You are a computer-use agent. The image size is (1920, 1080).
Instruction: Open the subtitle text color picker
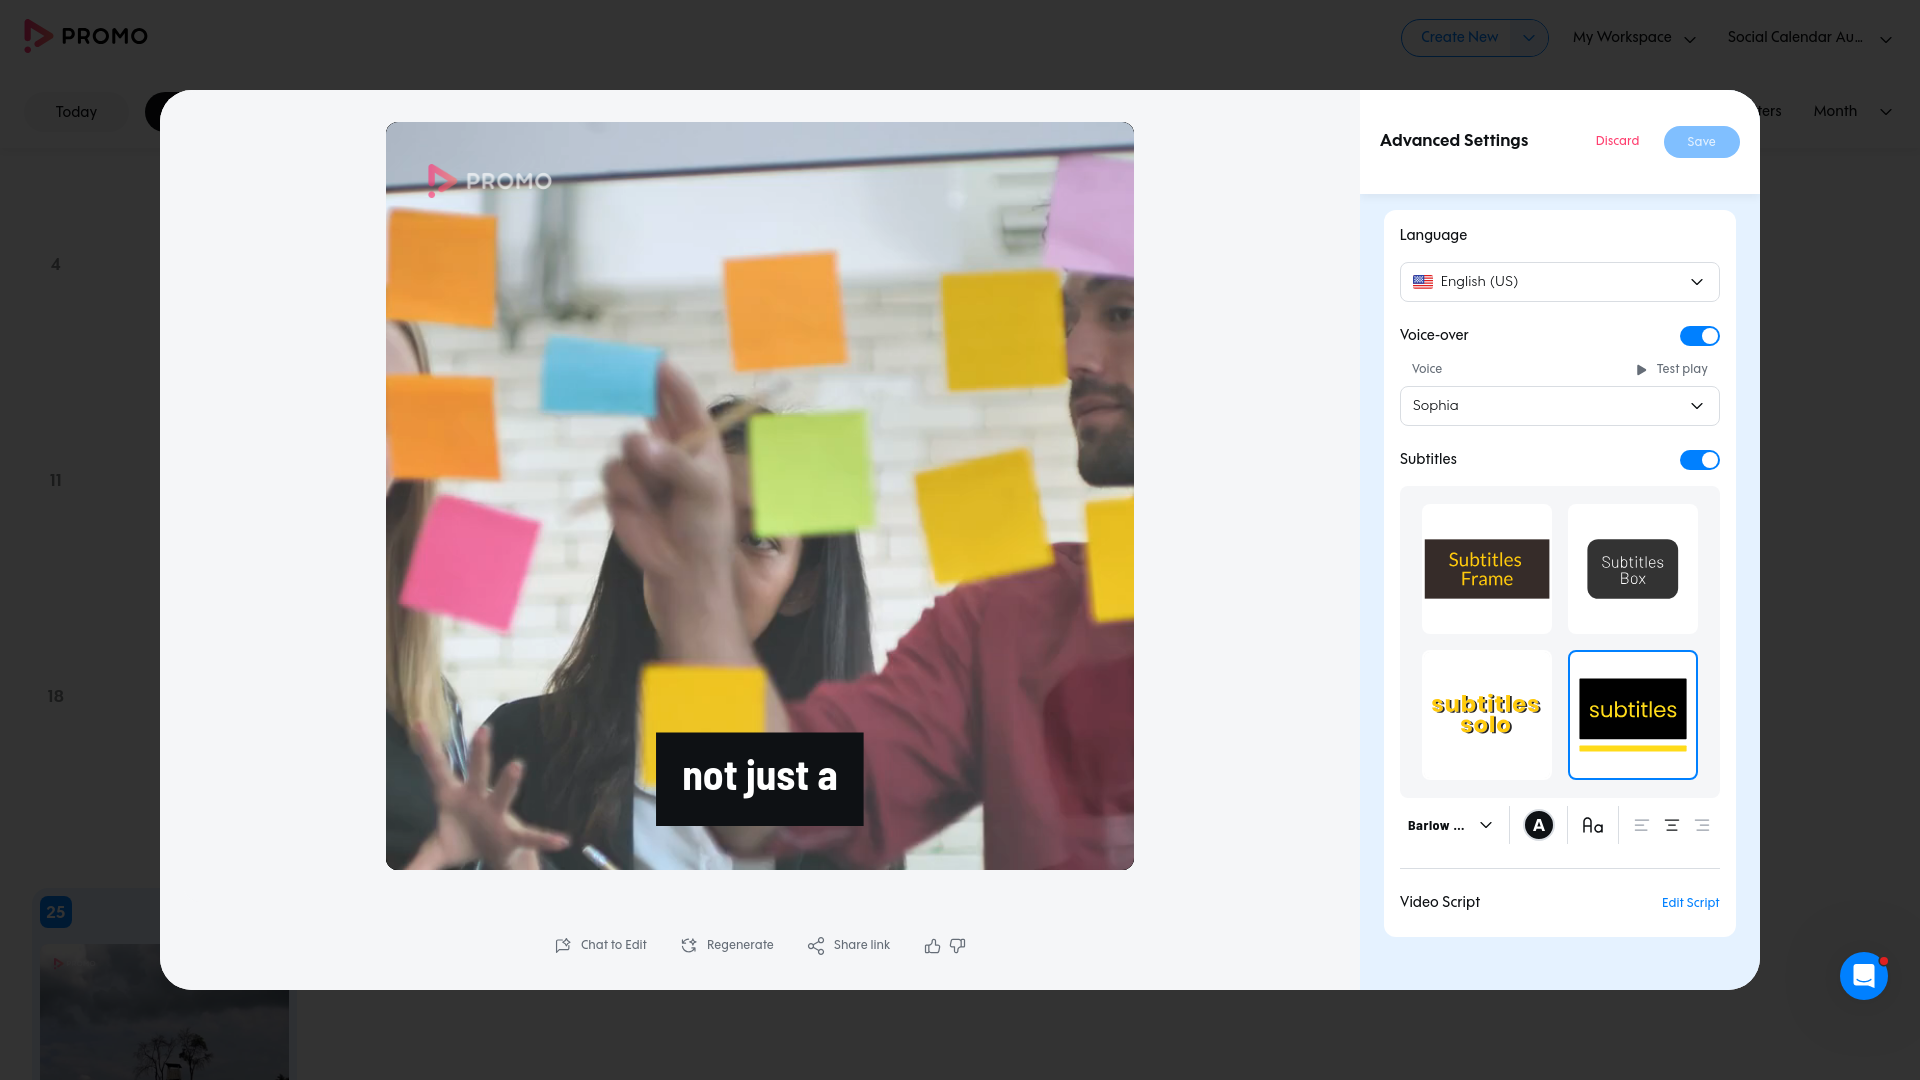[x=1538, y=825]
